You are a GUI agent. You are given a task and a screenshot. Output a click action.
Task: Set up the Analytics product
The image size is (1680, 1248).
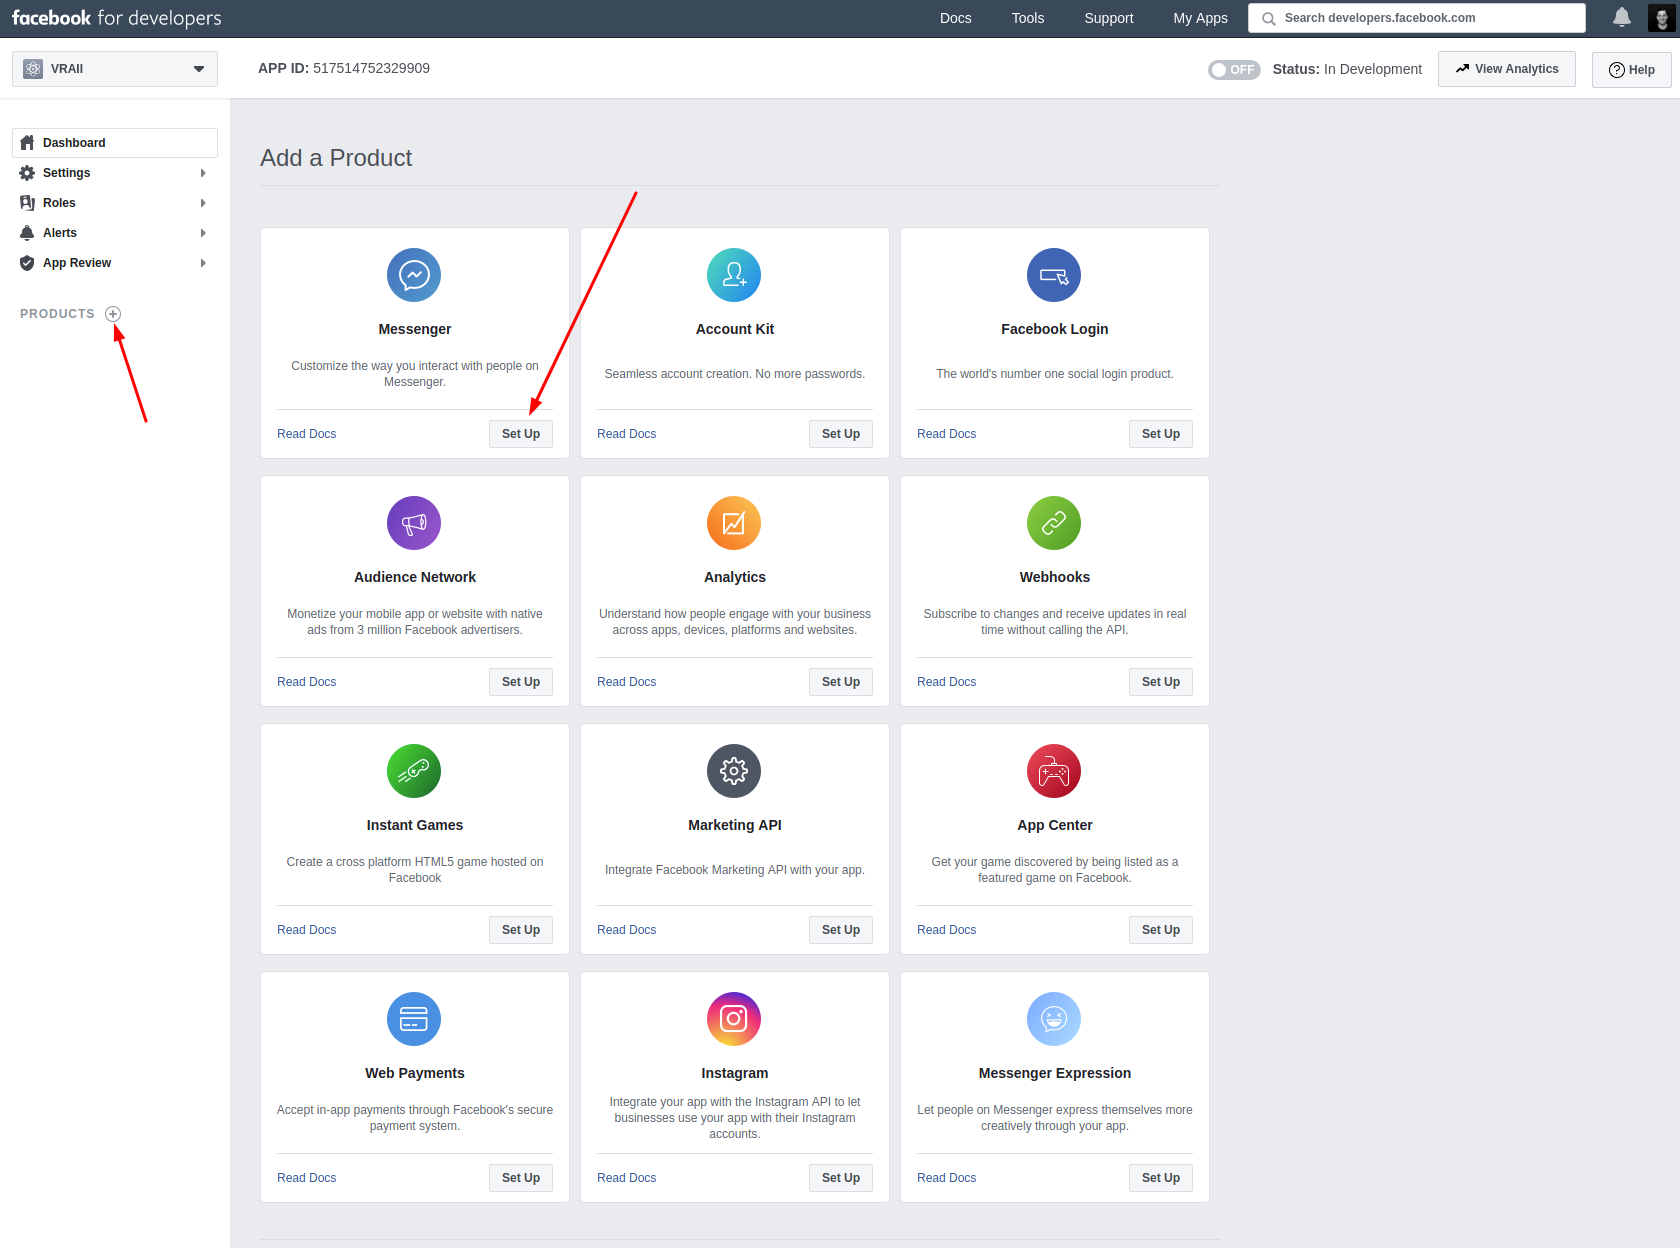(x=841, y=682)
